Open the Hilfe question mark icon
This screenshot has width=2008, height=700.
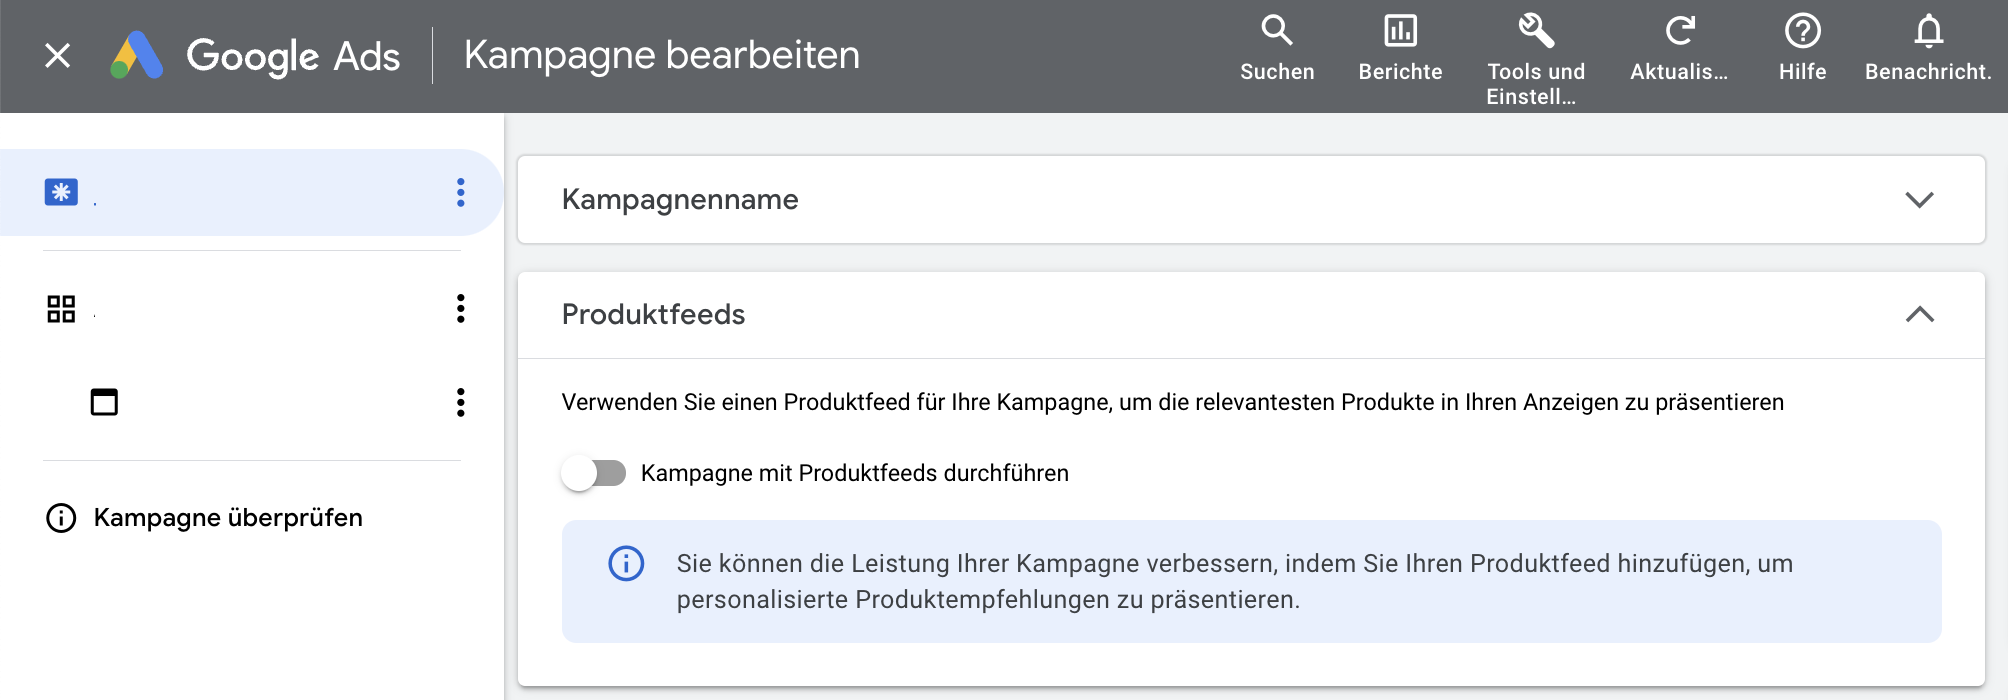click(1802, 31)
